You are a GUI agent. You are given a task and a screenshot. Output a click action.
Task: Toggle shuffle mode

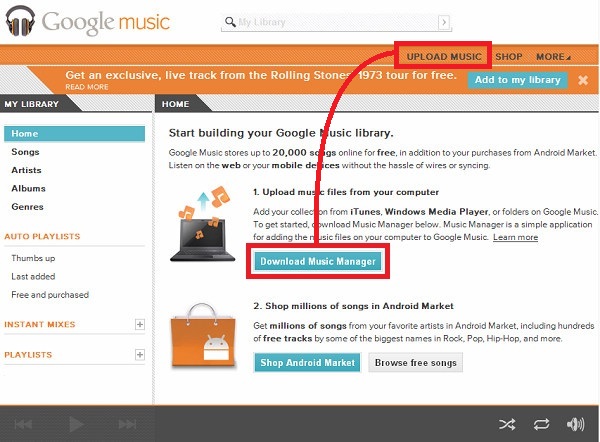[x=507, y=424]
